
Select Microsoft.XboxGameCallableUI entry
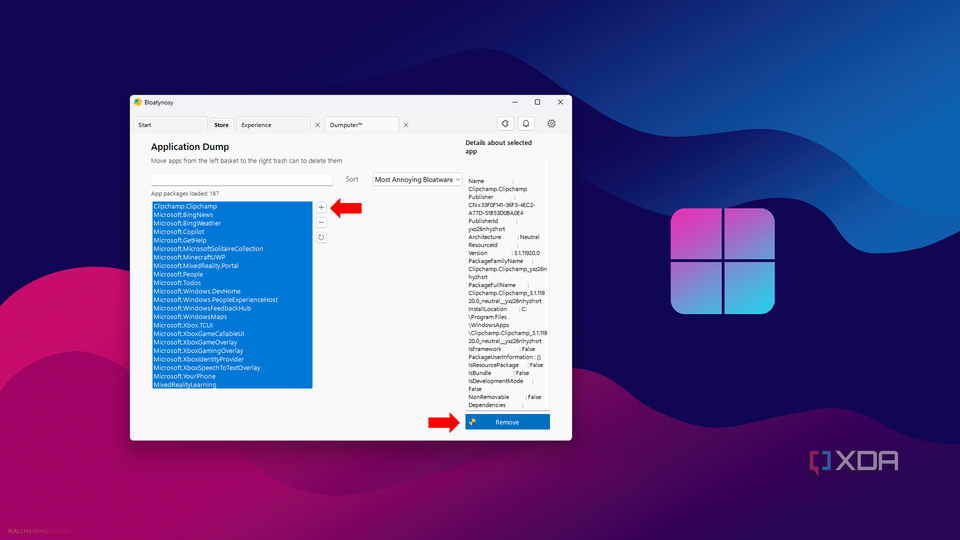tap(232, 334)
